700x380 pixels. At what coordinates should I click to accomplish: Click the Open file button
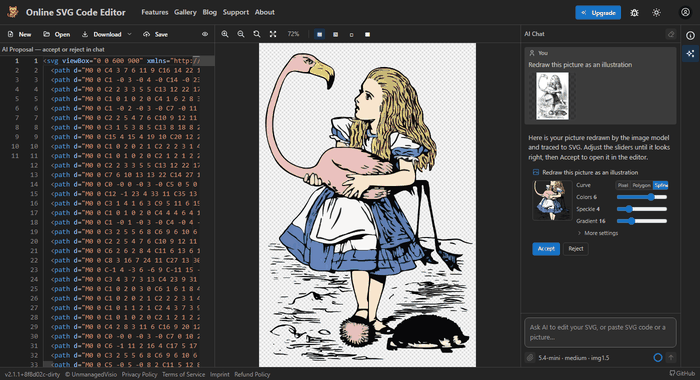tap(57, 34)
